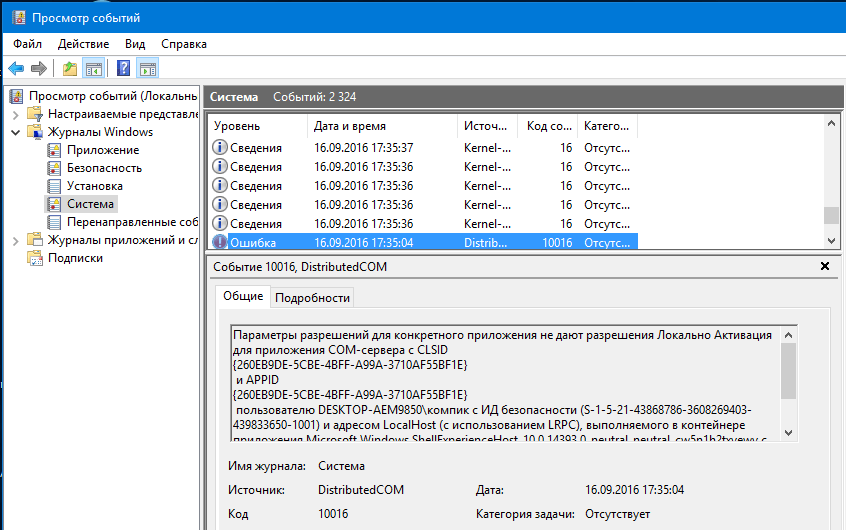
Task: Toggle the Action pane toolbar icon
Action: pyautogui.click(x=148, y=69)
